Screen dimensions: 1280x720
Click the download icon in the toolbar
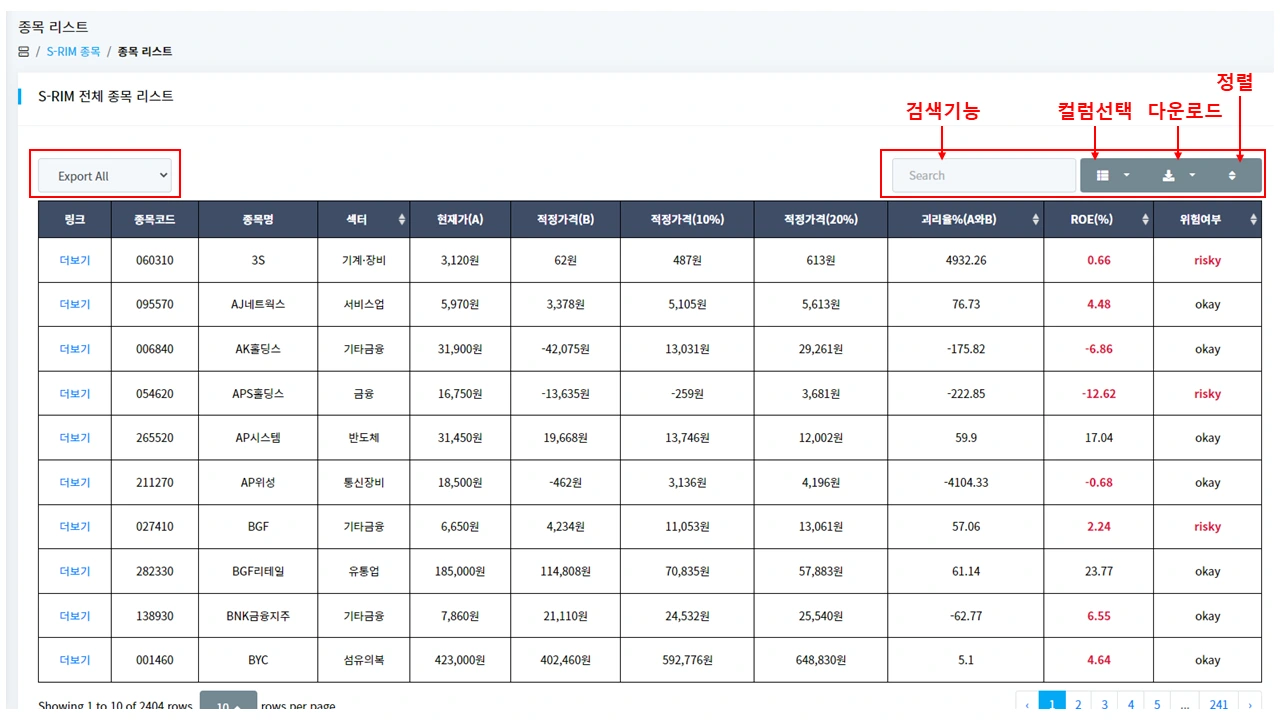pyautogui.click(x=1167, y=175)
